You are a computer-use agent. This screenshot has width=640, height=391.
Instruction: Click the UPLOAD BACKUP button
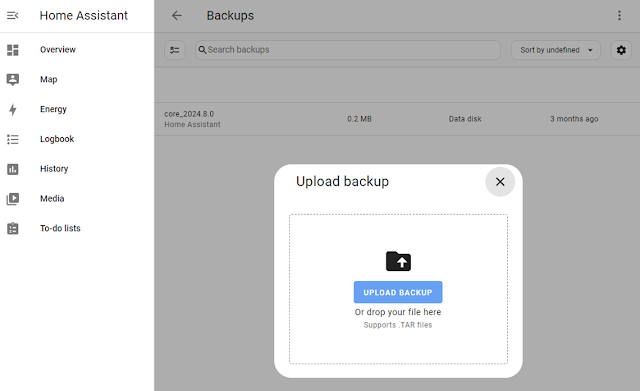(x=398, y=292)
